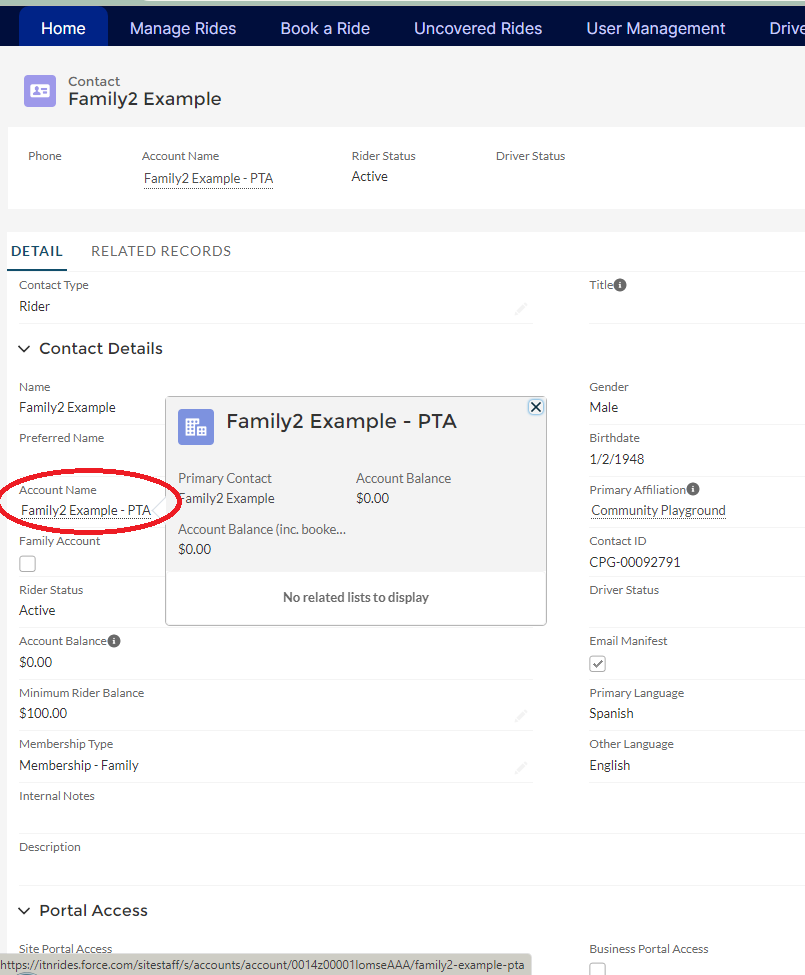Click the account building icon in popup
This screenshot has width=805, height=975.
coord(196,427)
